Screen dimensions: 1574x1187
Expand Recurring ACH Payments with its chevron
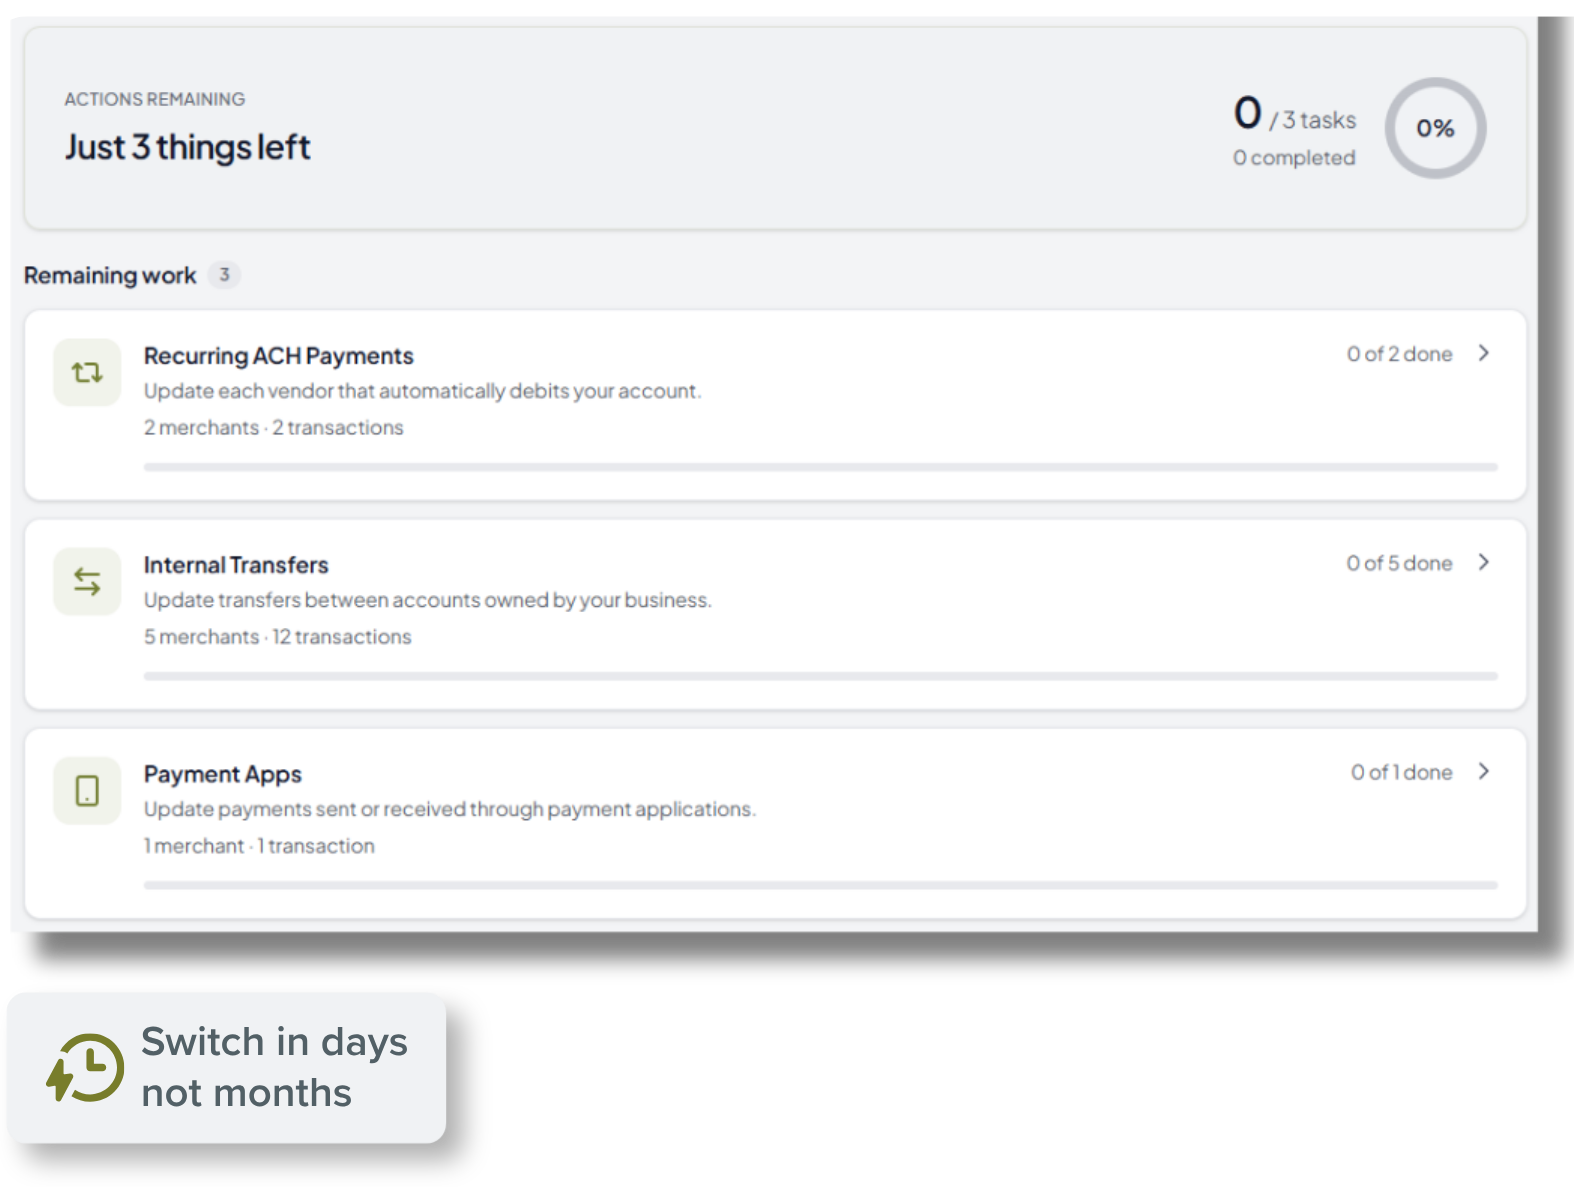(x=1484, y=353)
